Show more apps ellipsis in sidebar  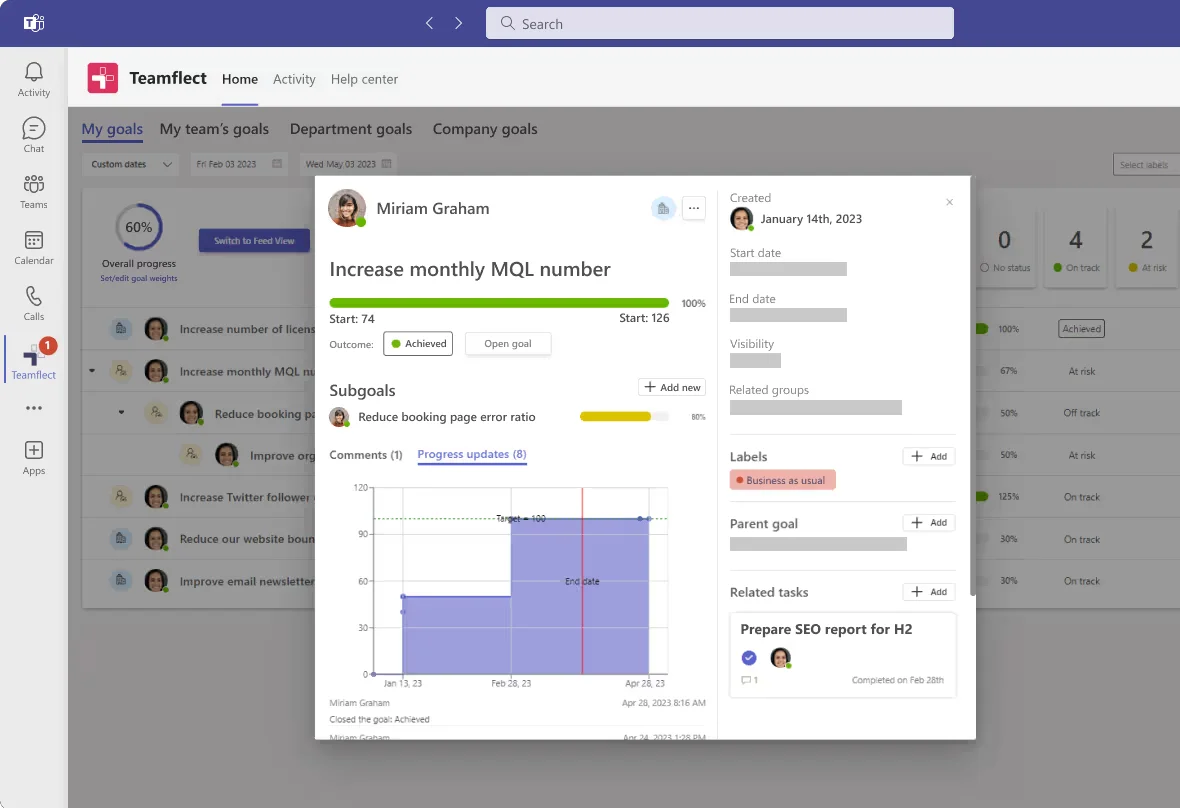click(x=34, y=408)
